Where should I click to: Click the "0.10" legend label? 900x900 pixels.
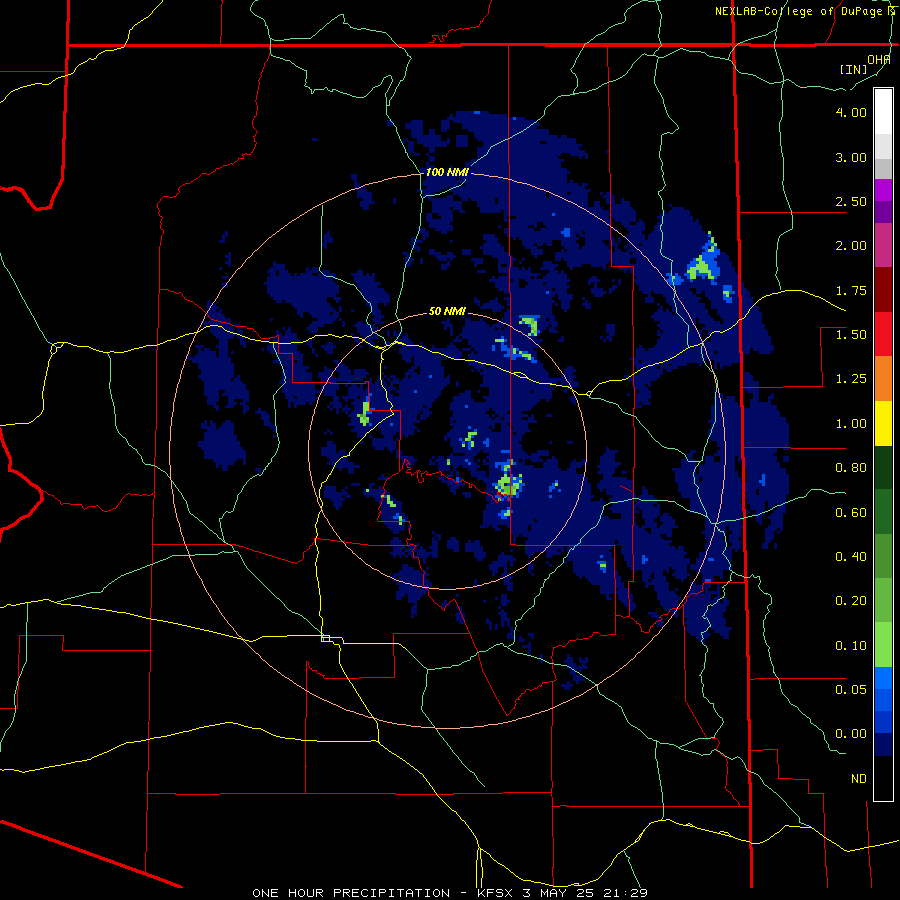pos(851,646)
